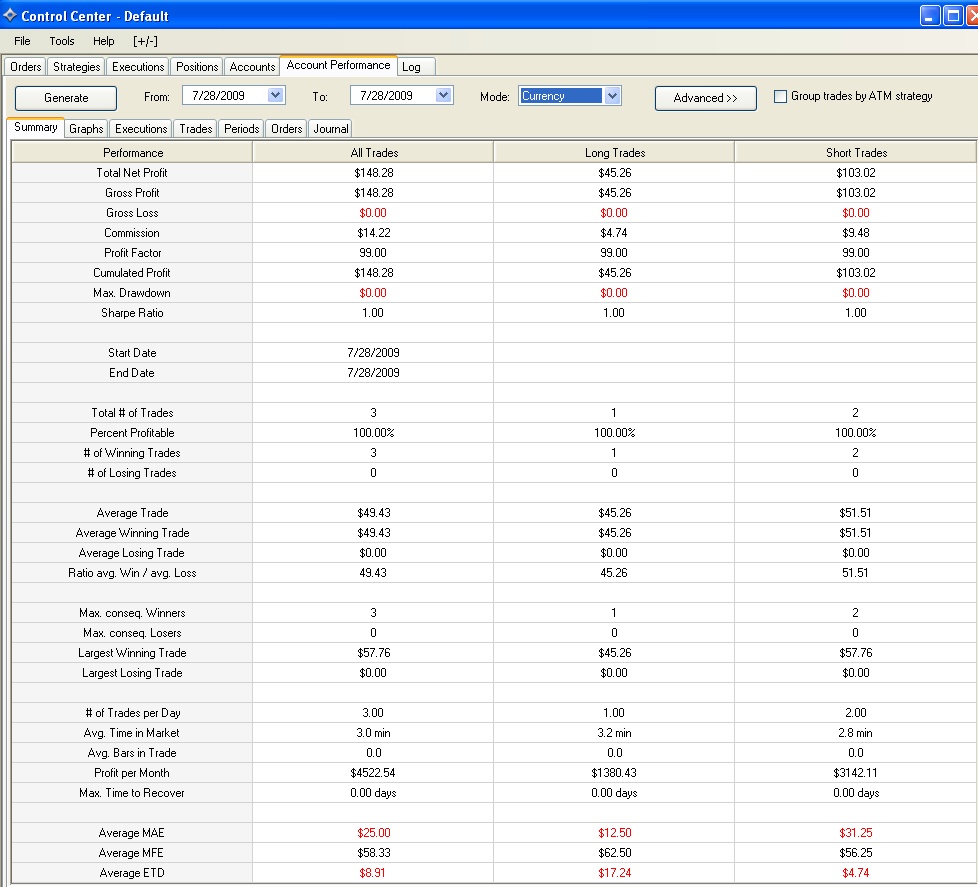Click the Short Trades column header

point(856,153)
